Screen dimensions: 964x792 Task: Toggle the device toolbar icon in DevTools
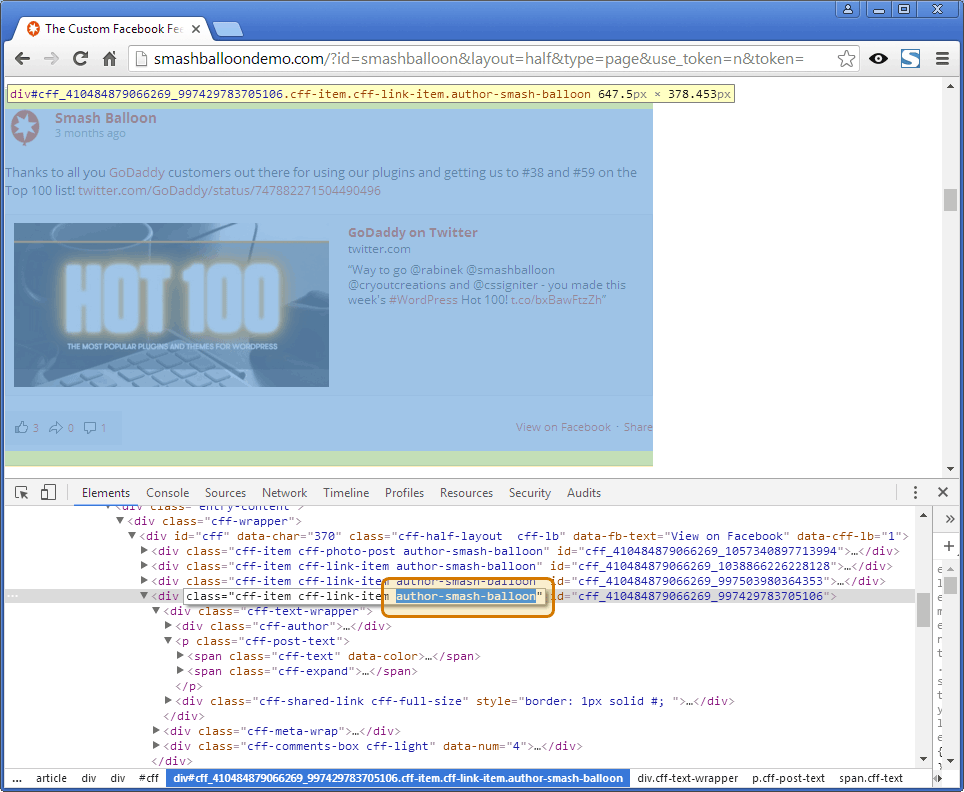pyautogui.click(x=48, y=492)
